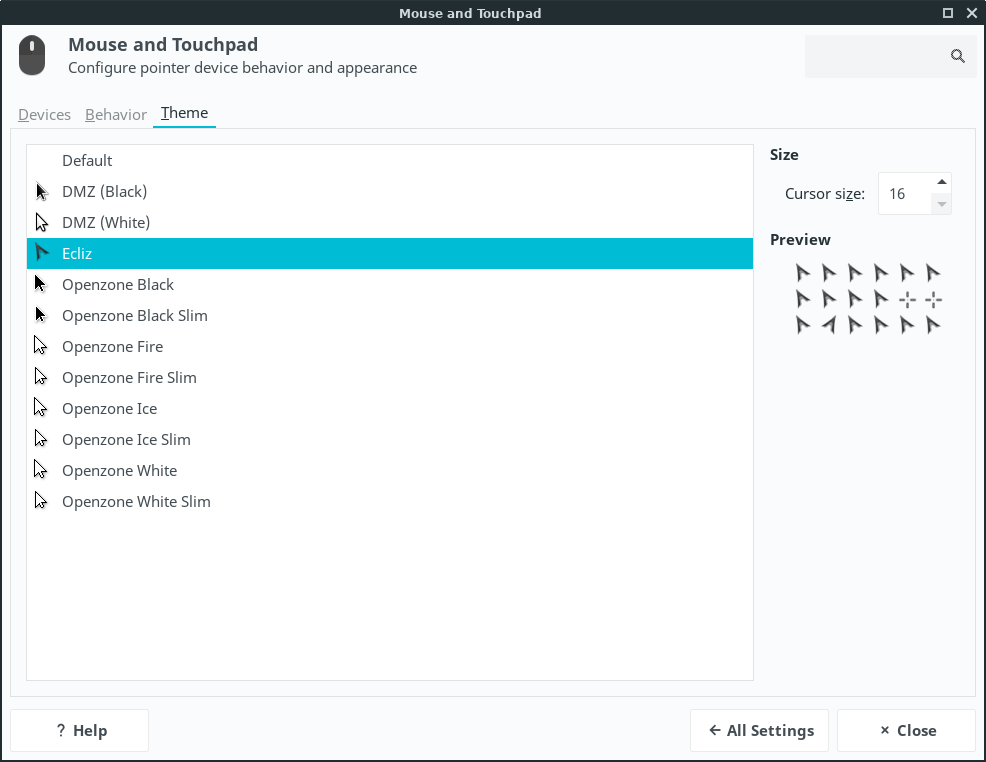Click the Openzone Black cursor arrow icon
The width and height of the screenshot is (986, 762).
[41, 285]
